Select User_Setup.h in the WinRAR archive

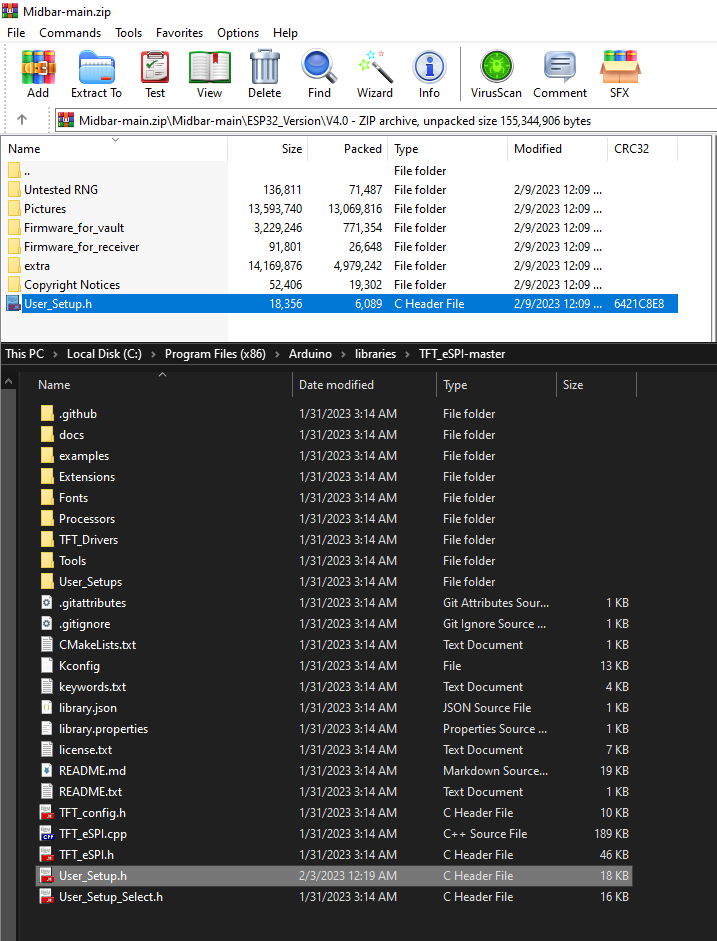(x=341, y=304)
